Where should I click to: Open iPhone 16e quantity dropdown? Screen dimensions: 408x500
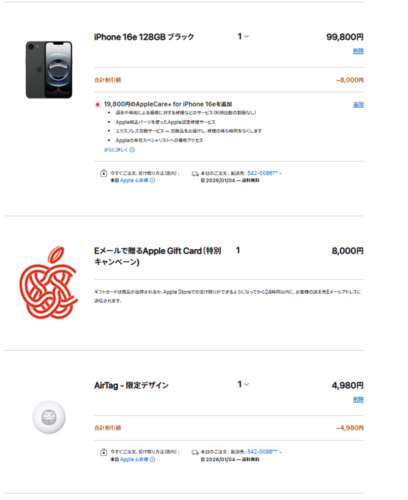pyautogui.click(x=243, y=36)
